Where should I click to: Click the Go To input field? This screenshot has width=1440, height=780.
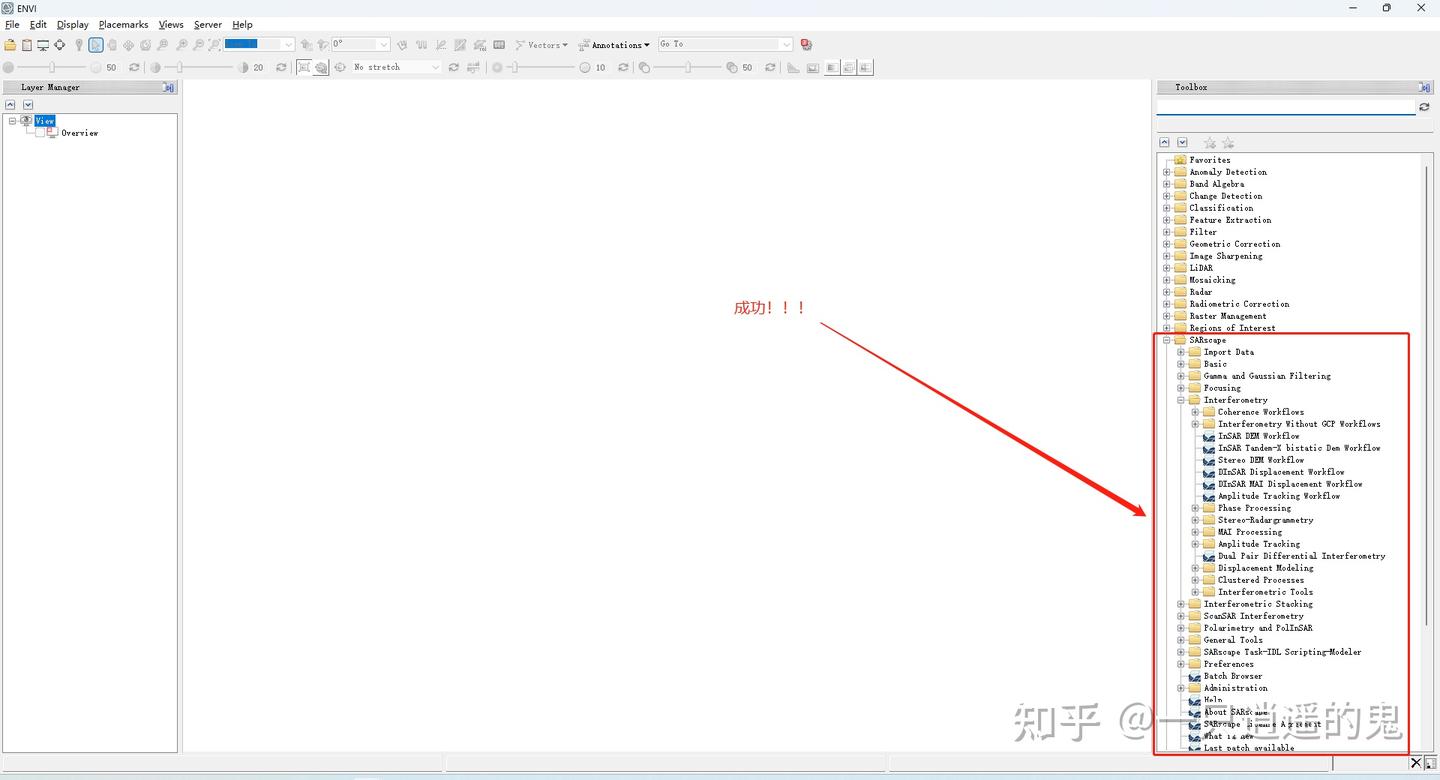725,44
